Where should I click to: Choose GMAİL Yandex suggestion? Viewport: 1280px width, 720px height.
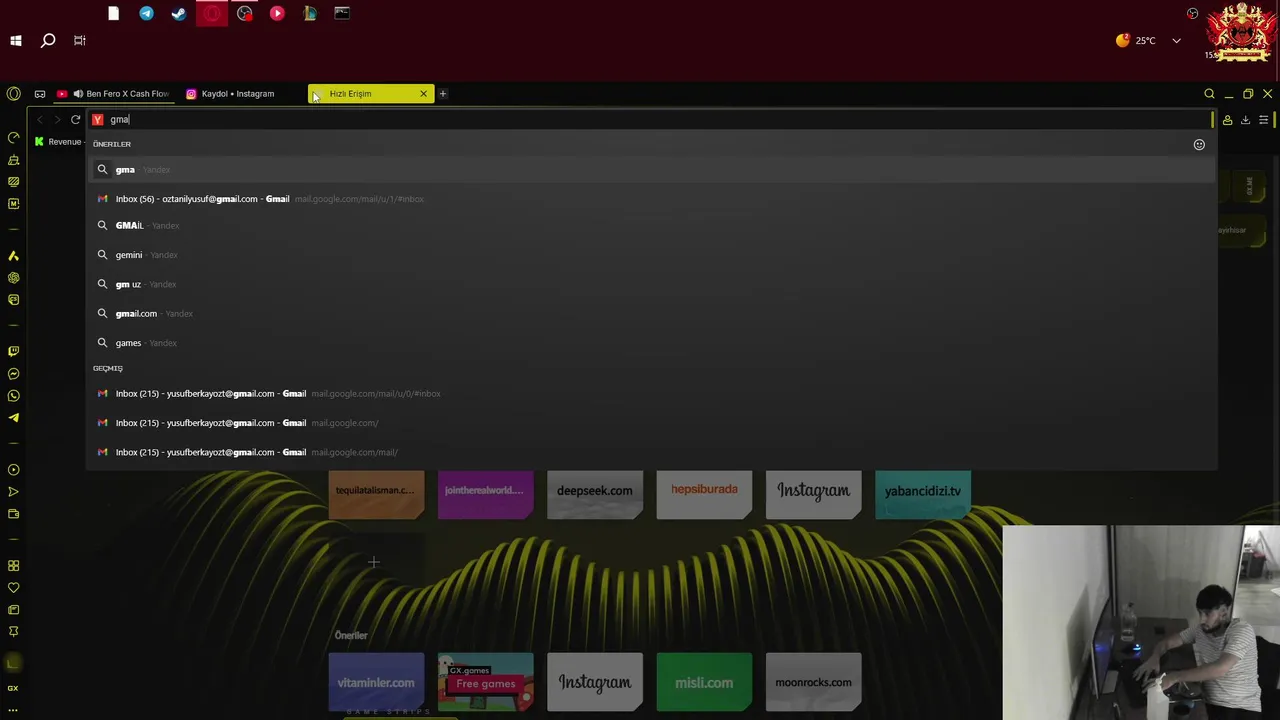(x=651, y=226)
